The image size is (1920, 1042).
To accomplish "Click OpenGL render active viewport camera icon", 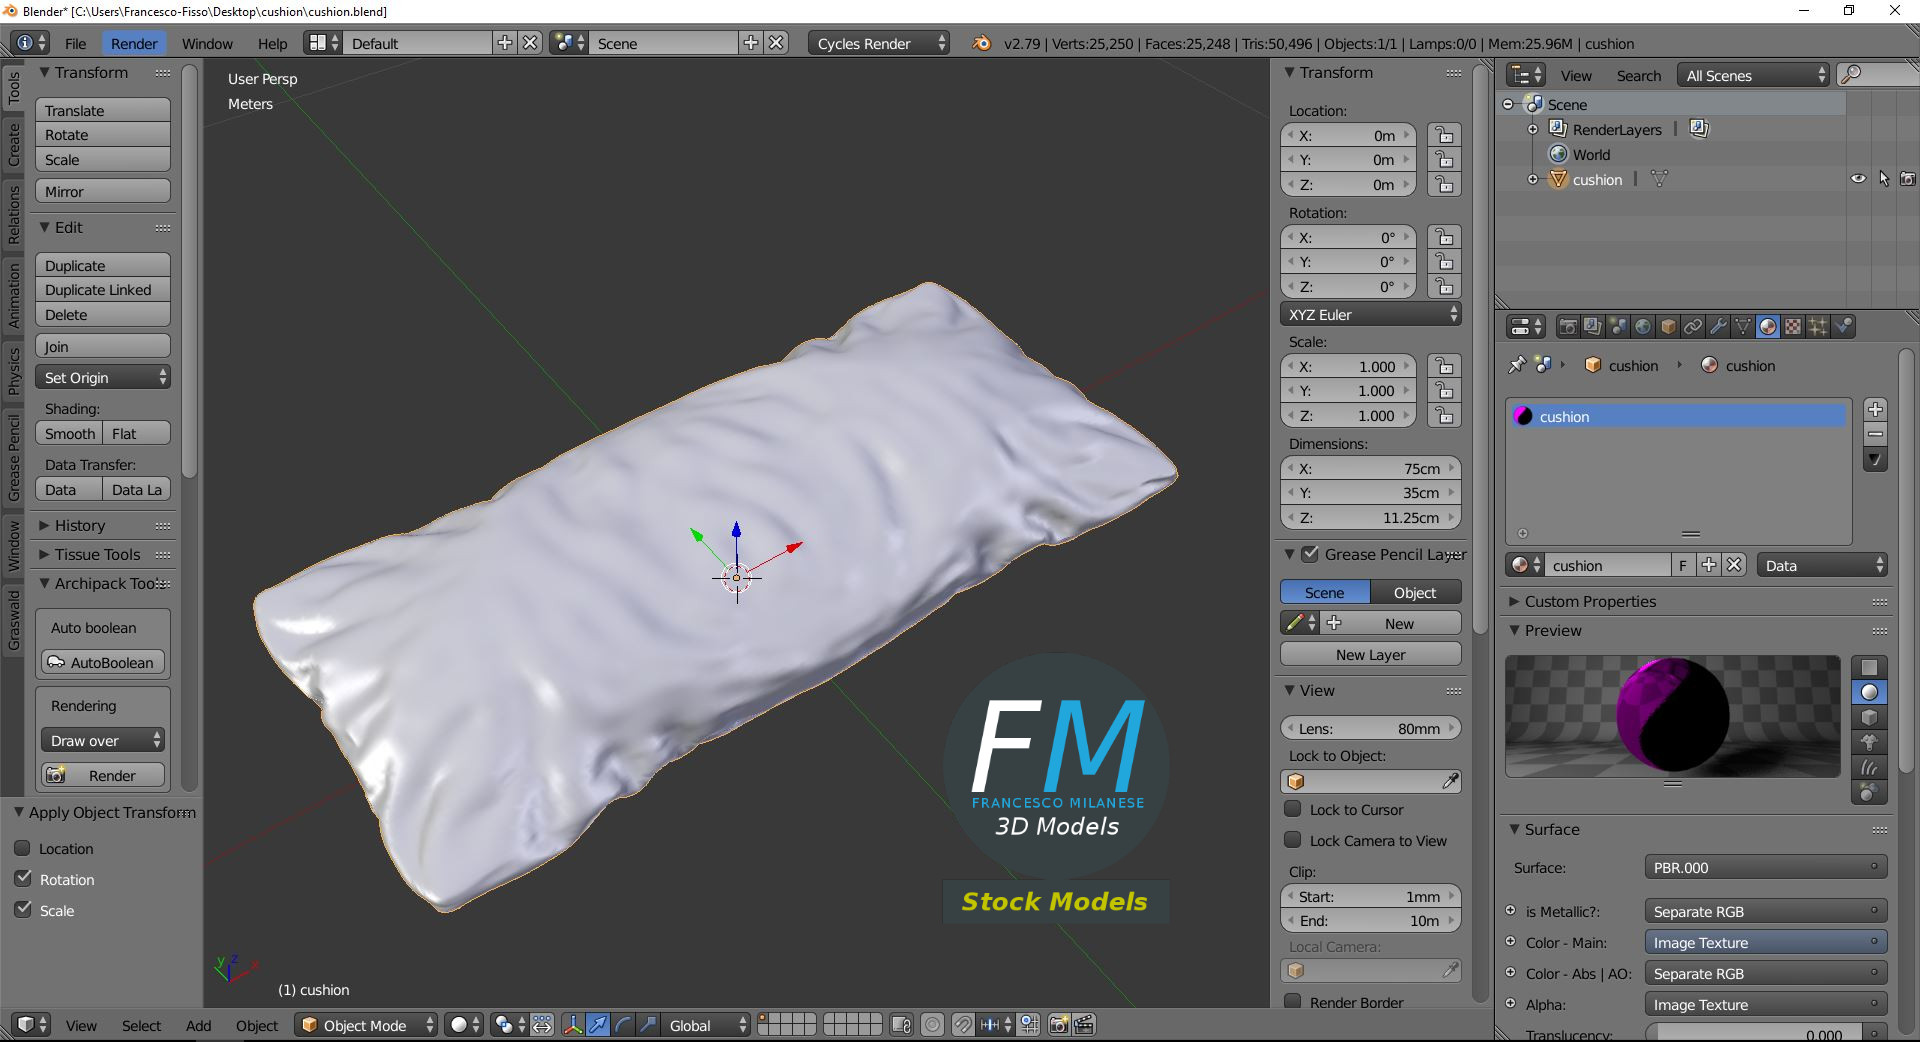I will click(x=1059, y=1025).
